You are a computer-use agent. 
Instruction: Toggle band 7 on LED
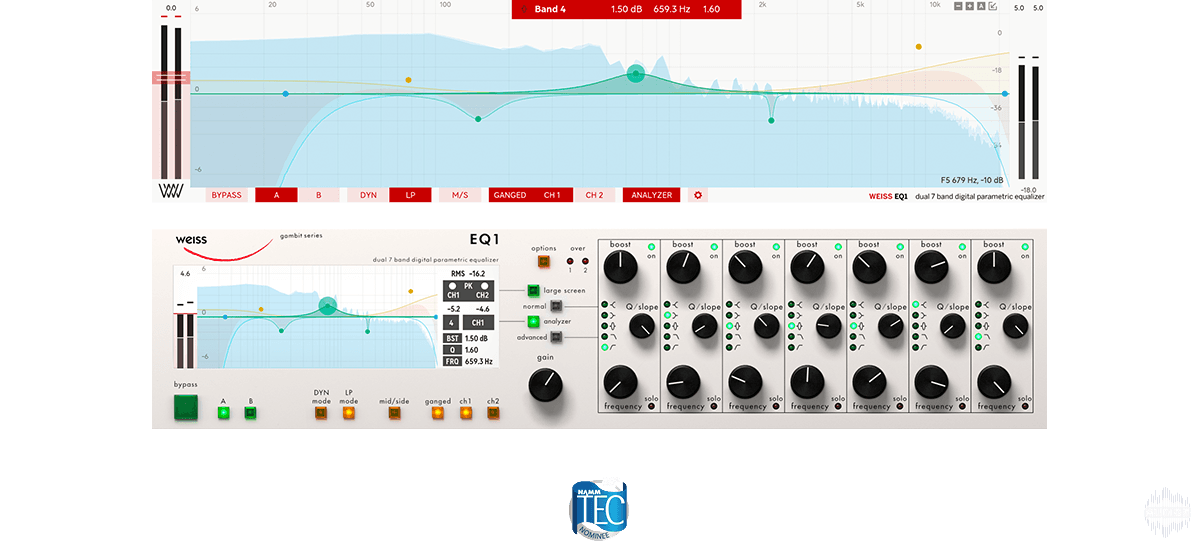click(1024, 246)
